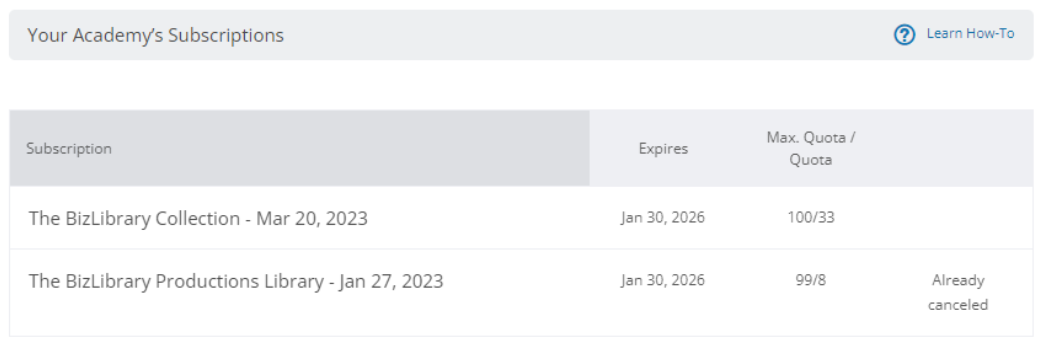Select the 100/33 quota value

tap(811, 217)
